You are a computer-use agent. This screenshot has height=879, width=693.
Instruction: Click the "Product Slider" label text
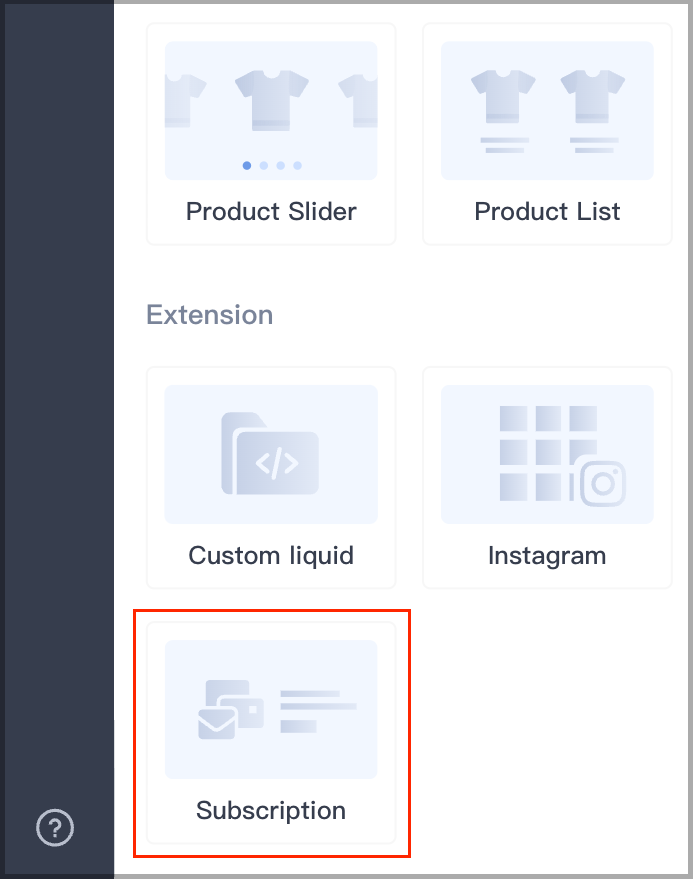point(271,212)
